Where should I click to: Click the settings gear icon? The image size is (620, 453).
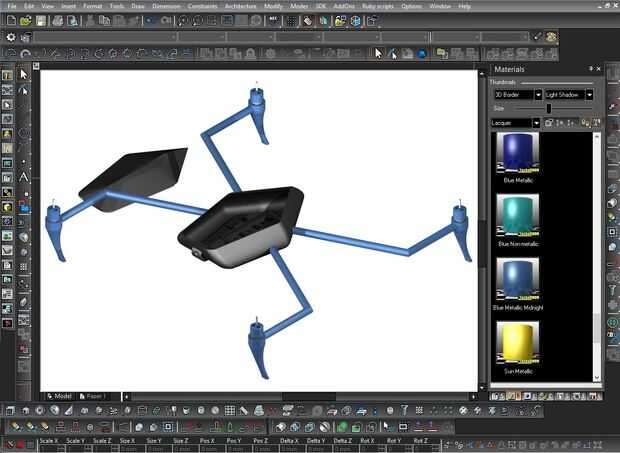11,37
